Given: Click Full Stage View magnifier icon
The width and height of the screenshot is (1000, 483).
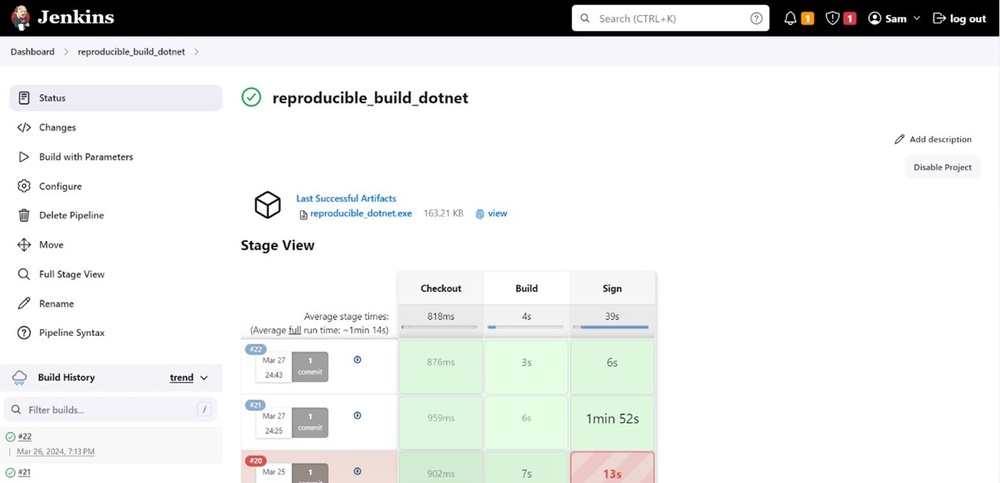Looking at the screenshot, I should coord(24,274).
